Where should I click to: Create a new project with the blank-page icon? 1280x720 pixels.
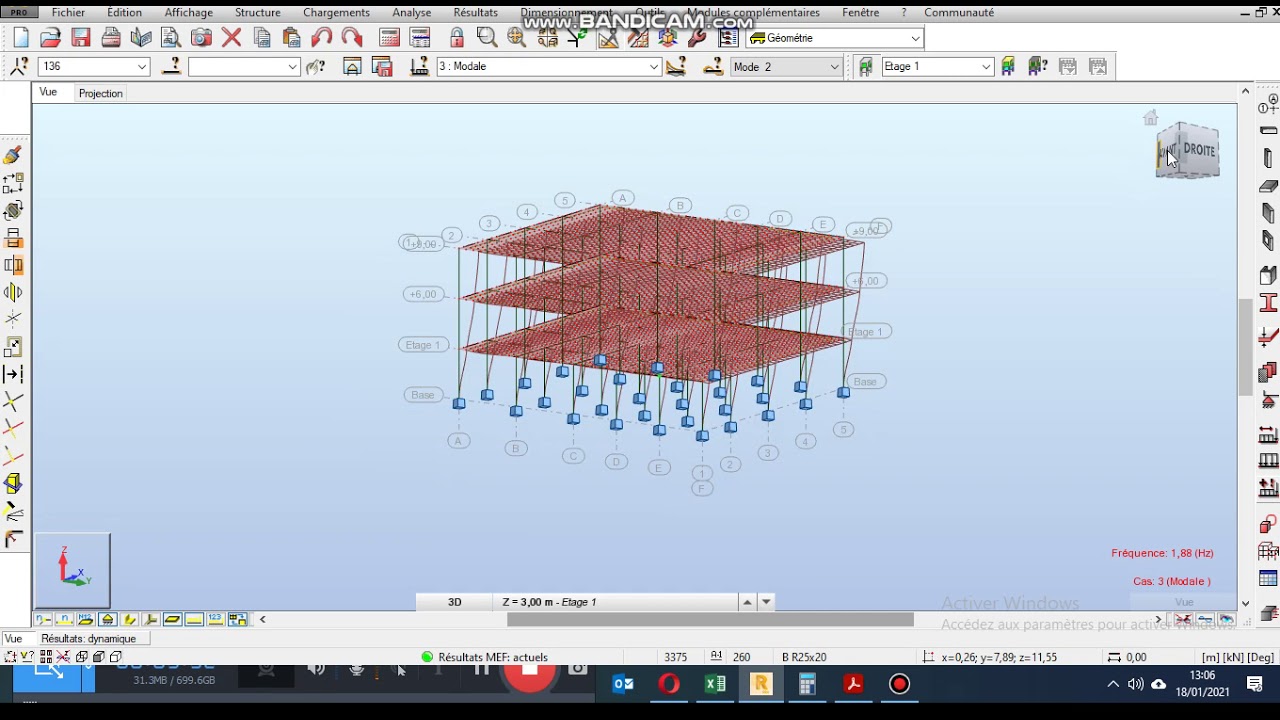tap(21, 38)
